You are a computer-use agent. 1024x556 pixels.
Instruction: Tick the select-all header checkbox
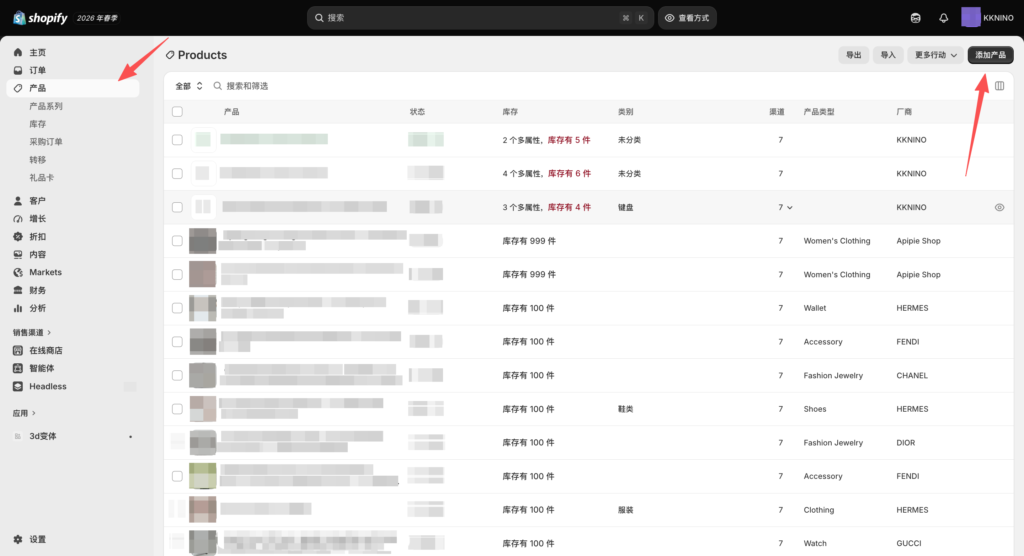[x=177, y=112]
